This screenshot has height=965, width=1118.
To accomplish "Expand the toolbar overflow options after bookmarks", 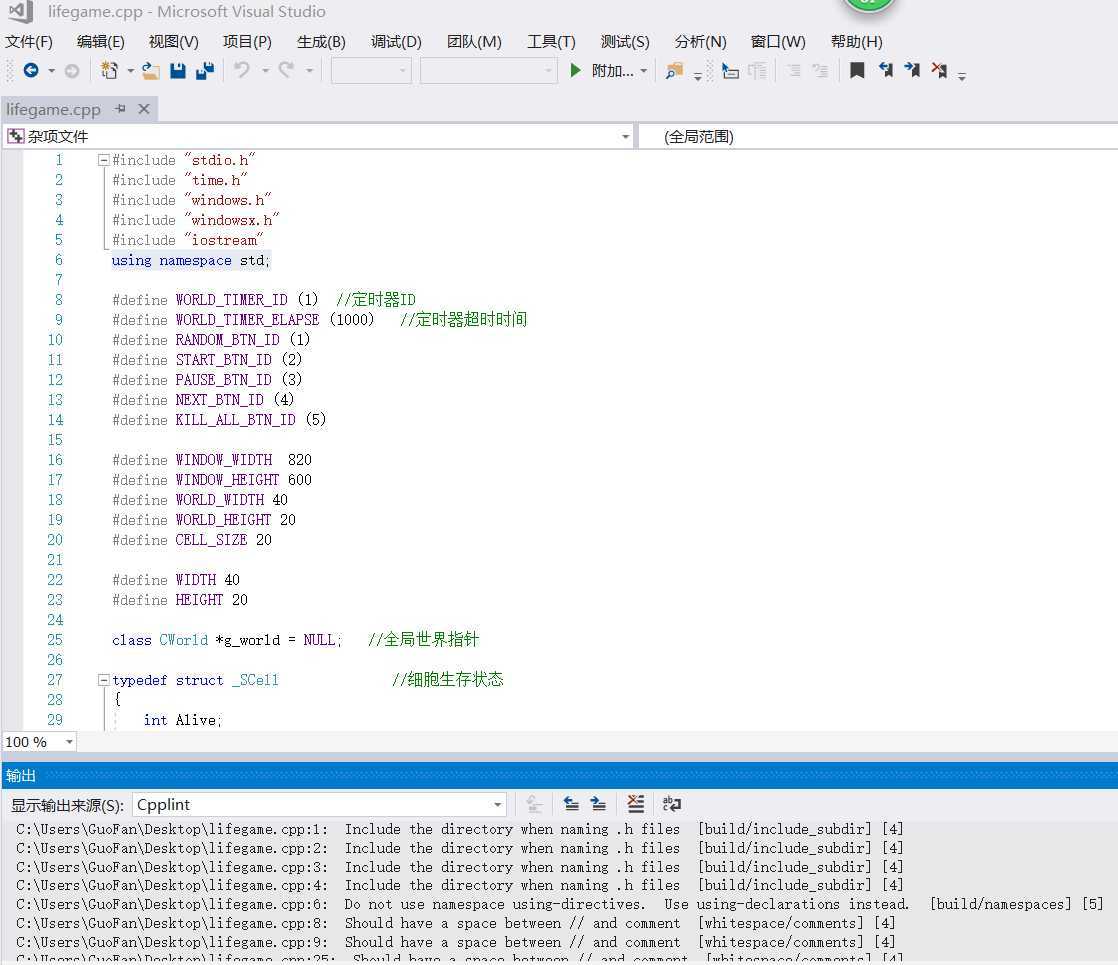I will tap(962, 75).
